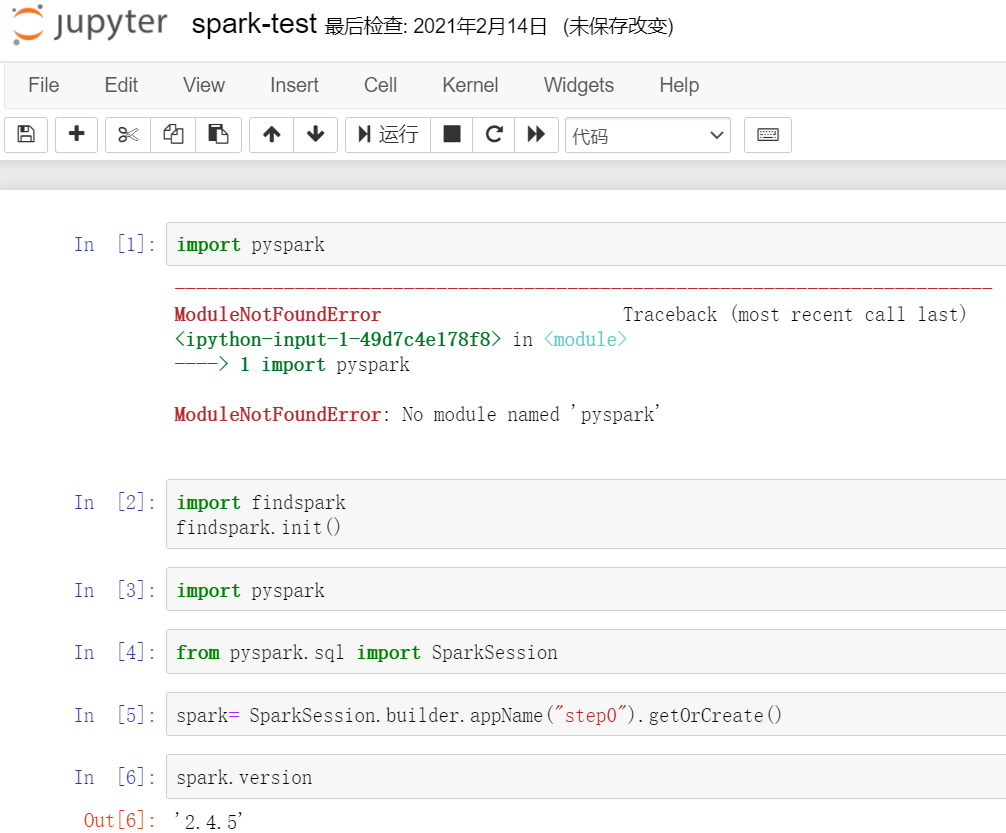
Task: Open the Insert menu
Action: (x=294, y=85)
